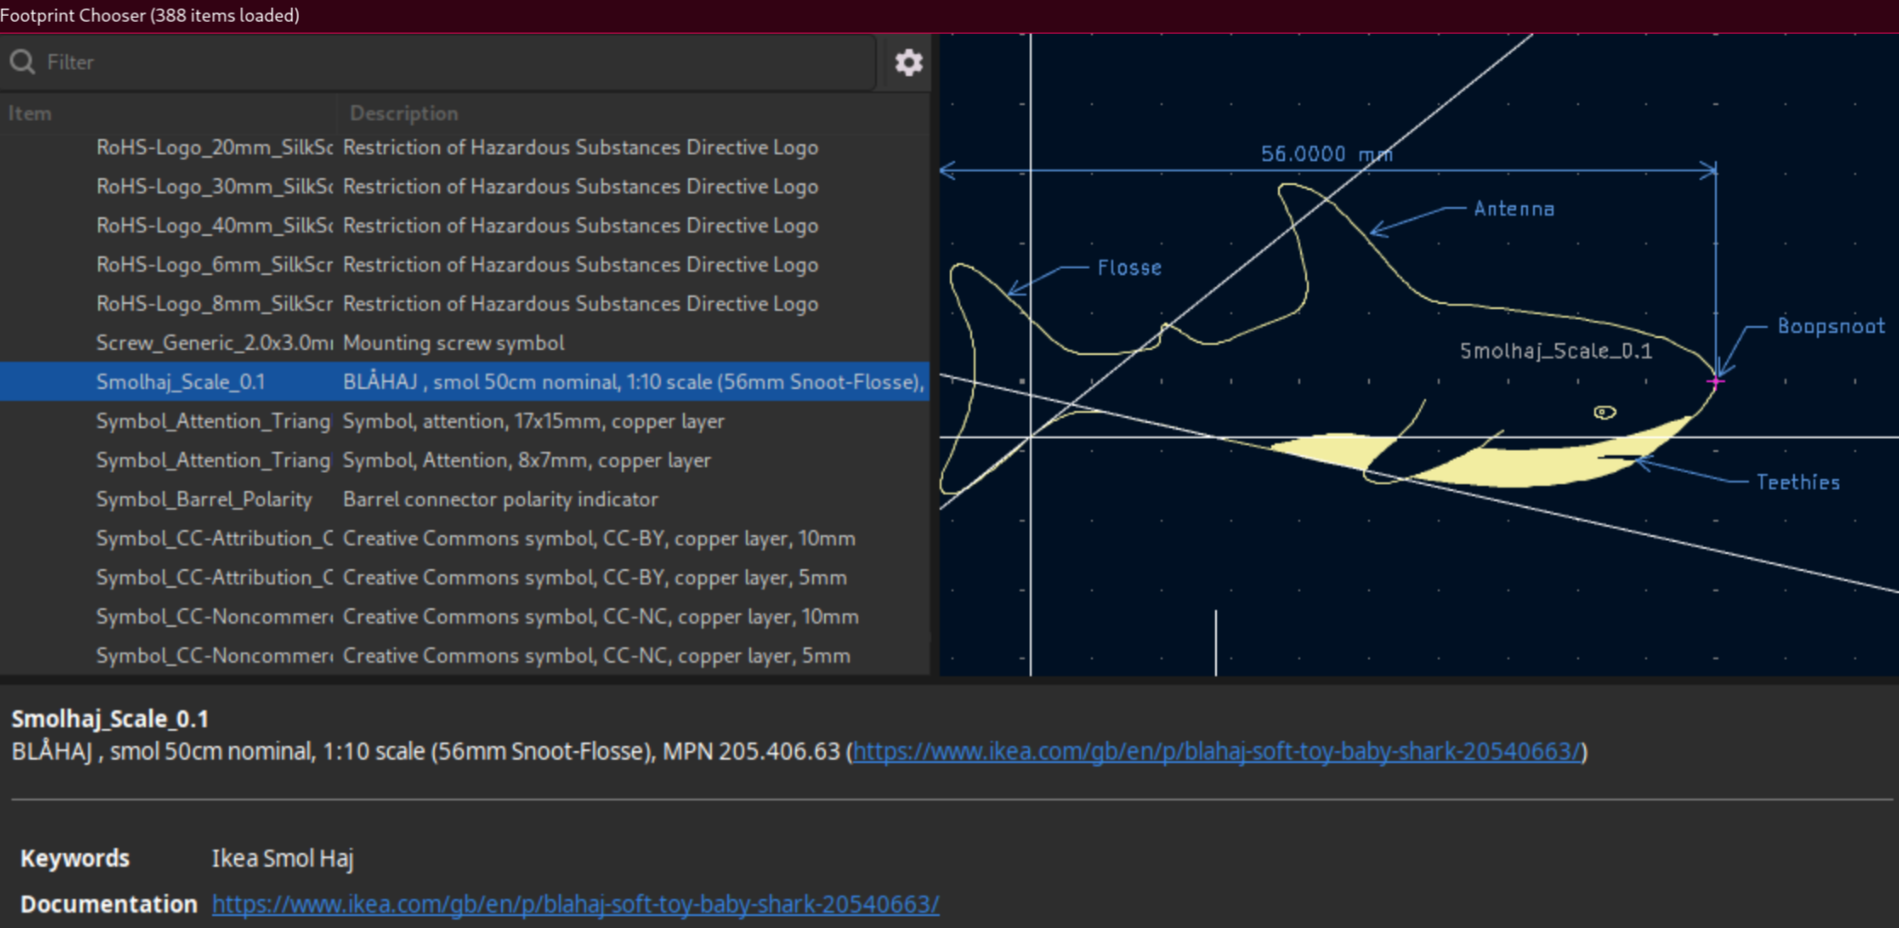
Task: Select the RoHS-Logo_8mm_SilkScr footprint row
Action: (x=465, y=303)
